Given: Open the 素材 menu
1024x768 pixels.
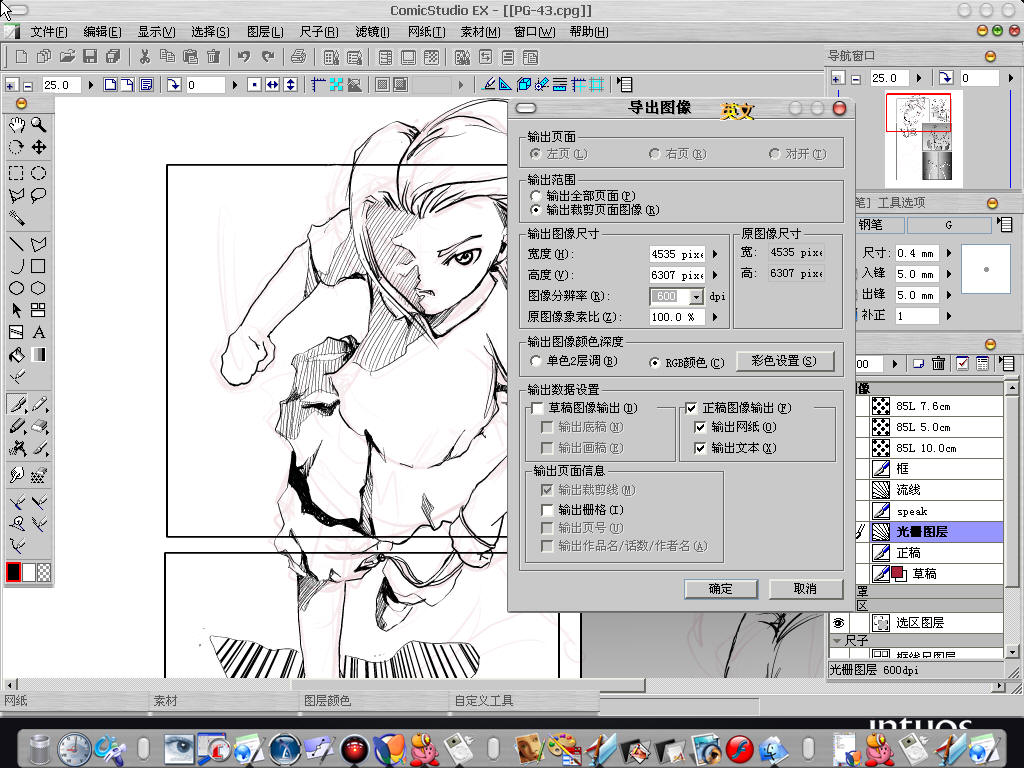Looking at the screenshot, I should pos(481,31).
